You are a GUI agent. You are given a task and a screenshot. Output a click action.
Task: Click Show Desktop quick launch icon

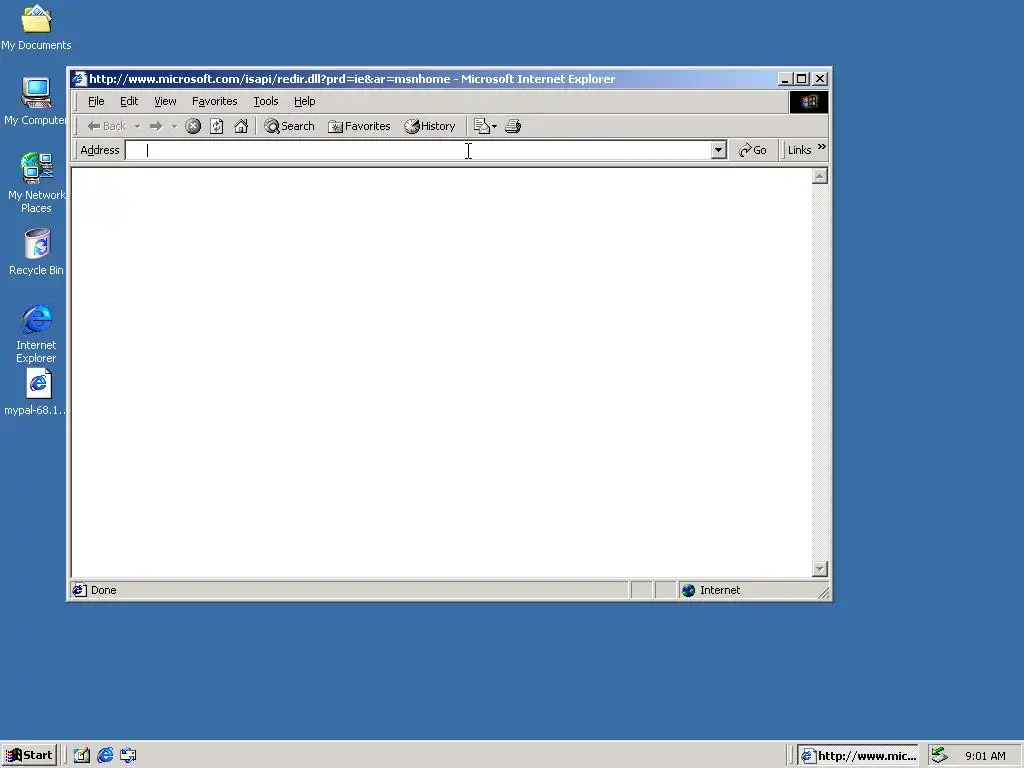[x=82, y=755]
